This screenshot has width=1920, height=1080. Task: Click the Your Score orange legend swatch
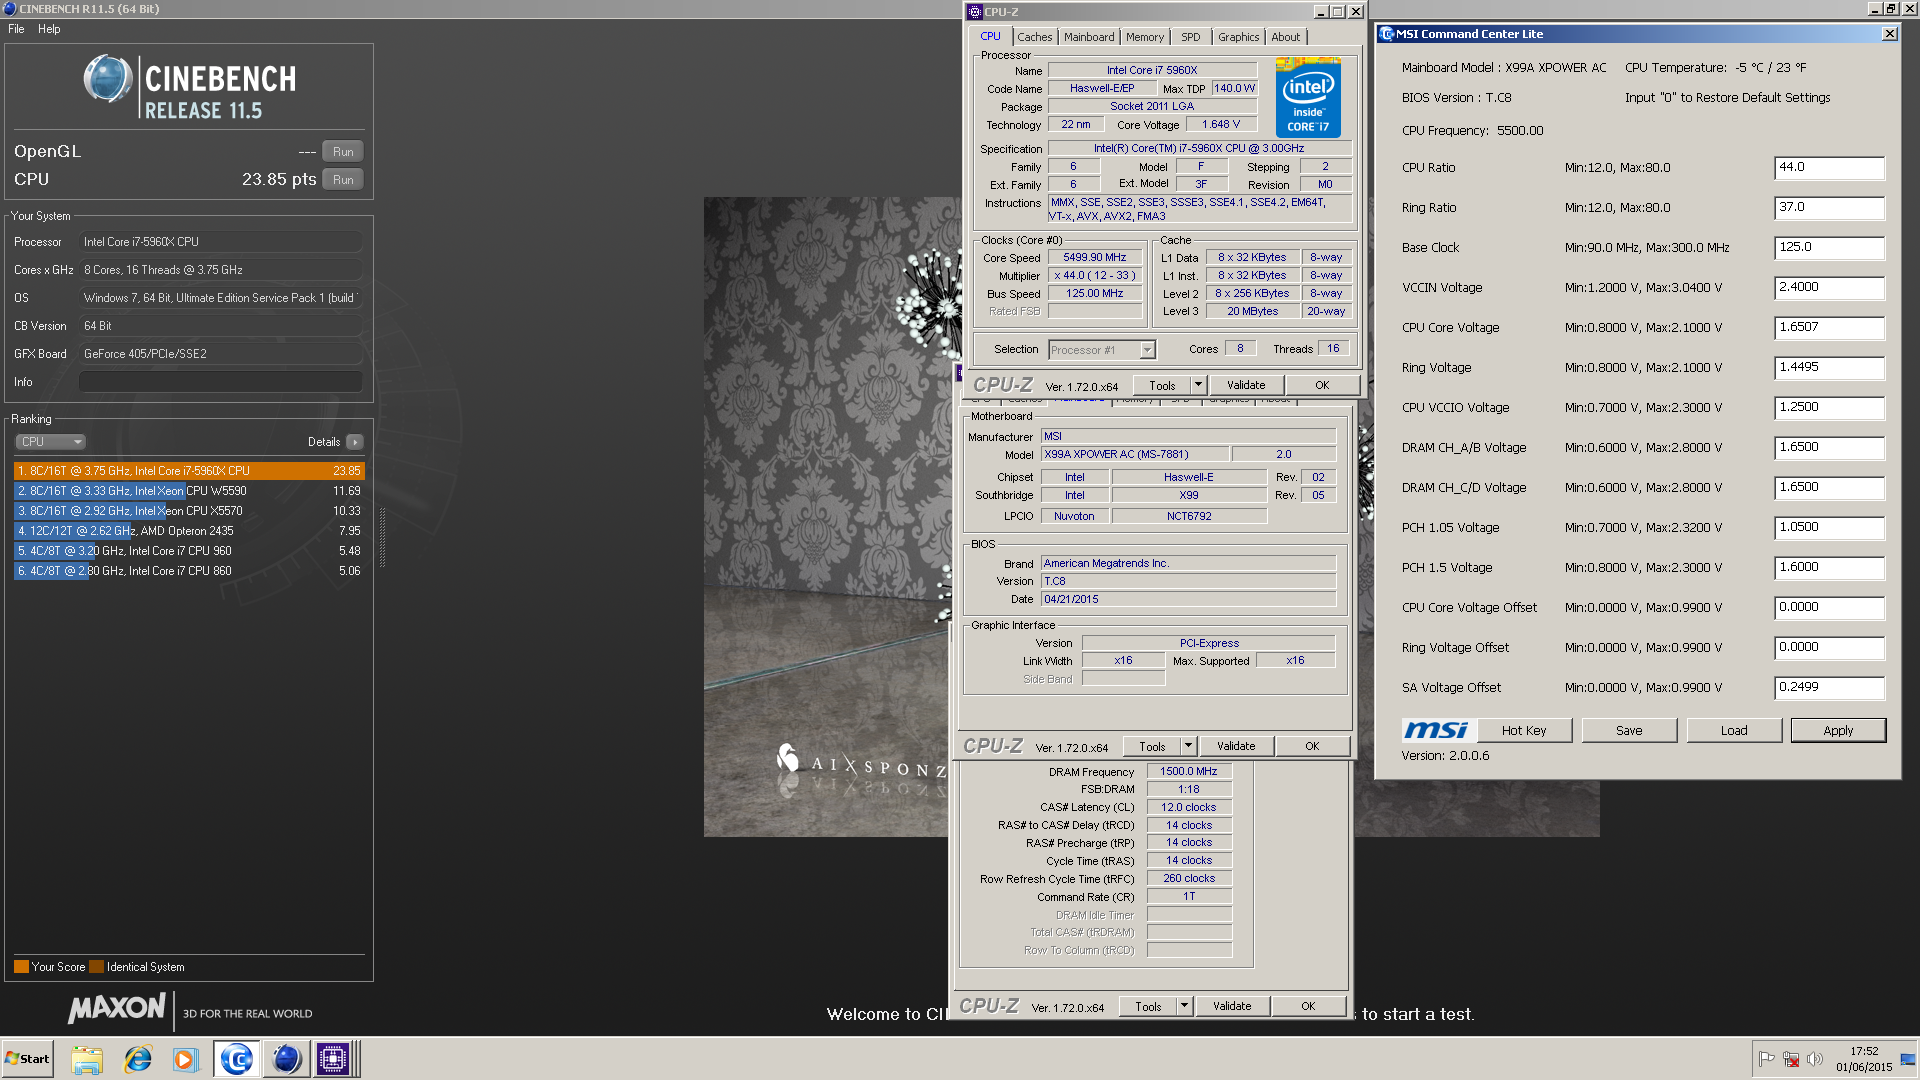click(x=21, y=967)
